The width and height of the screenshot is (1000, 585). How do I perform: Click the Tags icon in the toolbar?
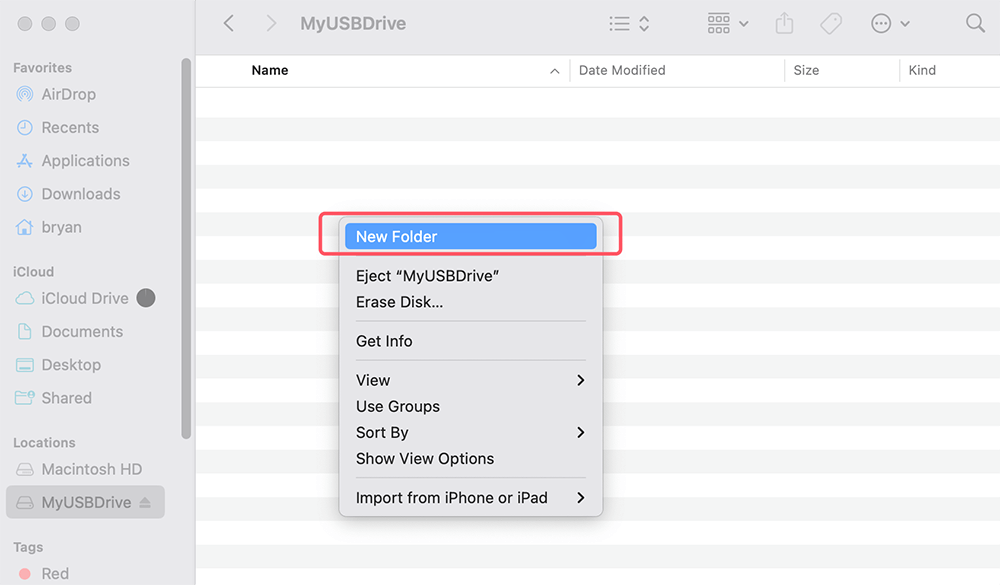(x=830, y=23)
